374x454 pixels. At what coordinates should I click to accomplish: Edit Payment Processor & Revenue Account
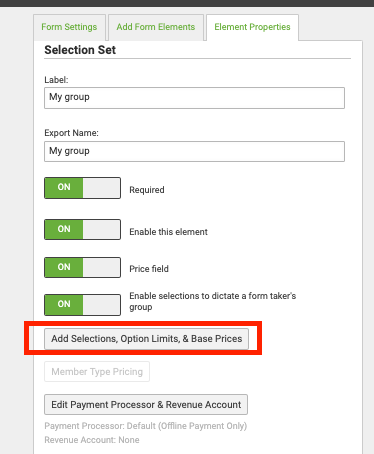(146, 405)
